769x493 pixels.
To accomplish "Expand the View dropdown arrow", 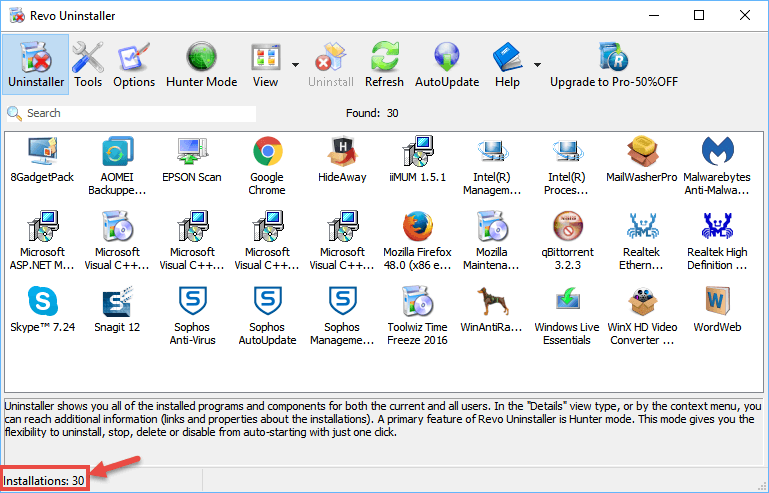I will [295, 65].
